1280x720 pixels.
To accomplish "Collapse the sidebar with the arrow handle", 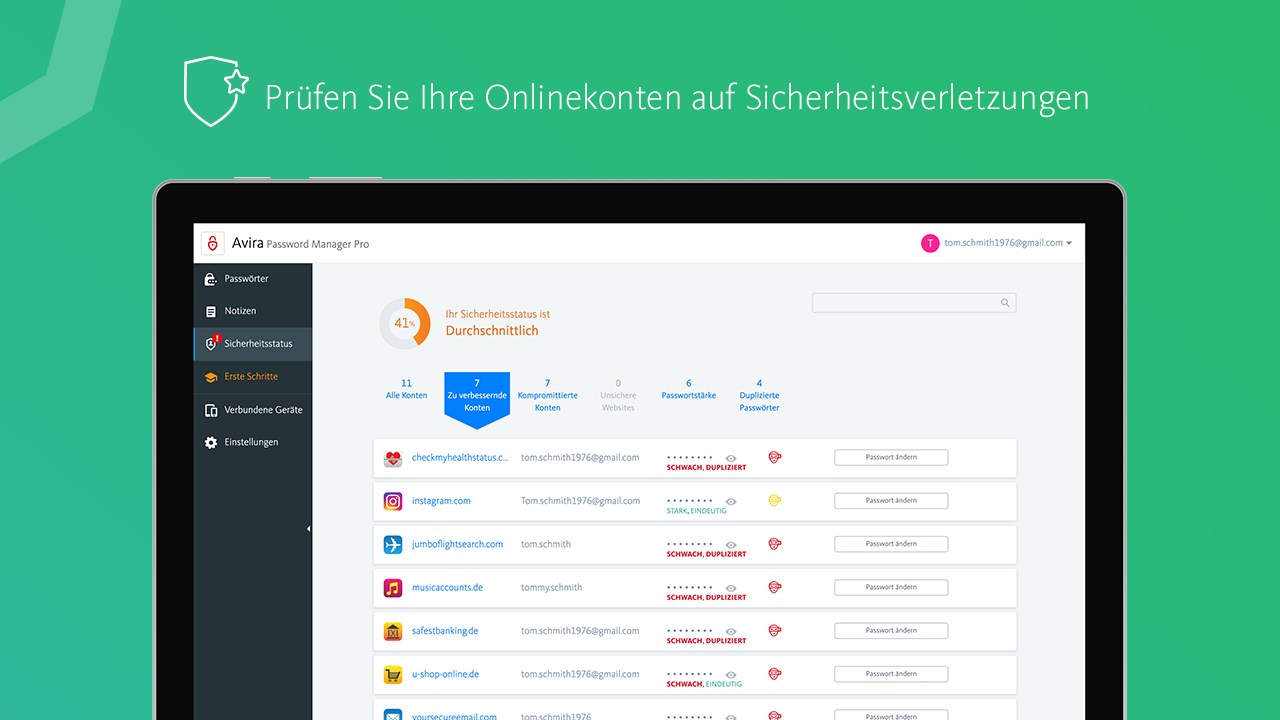I will (308, 528).
